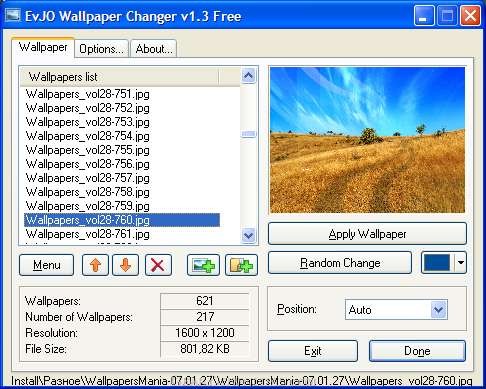The width and height of the screenshot is (486, 389).
Task: Click the Wallpapers list column header
Action: coord(119,77)
